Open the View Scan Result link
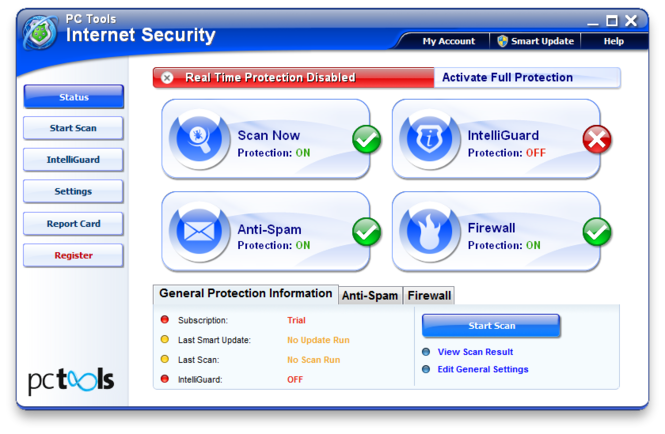This screenshot has width=665, height=434. 475,352
